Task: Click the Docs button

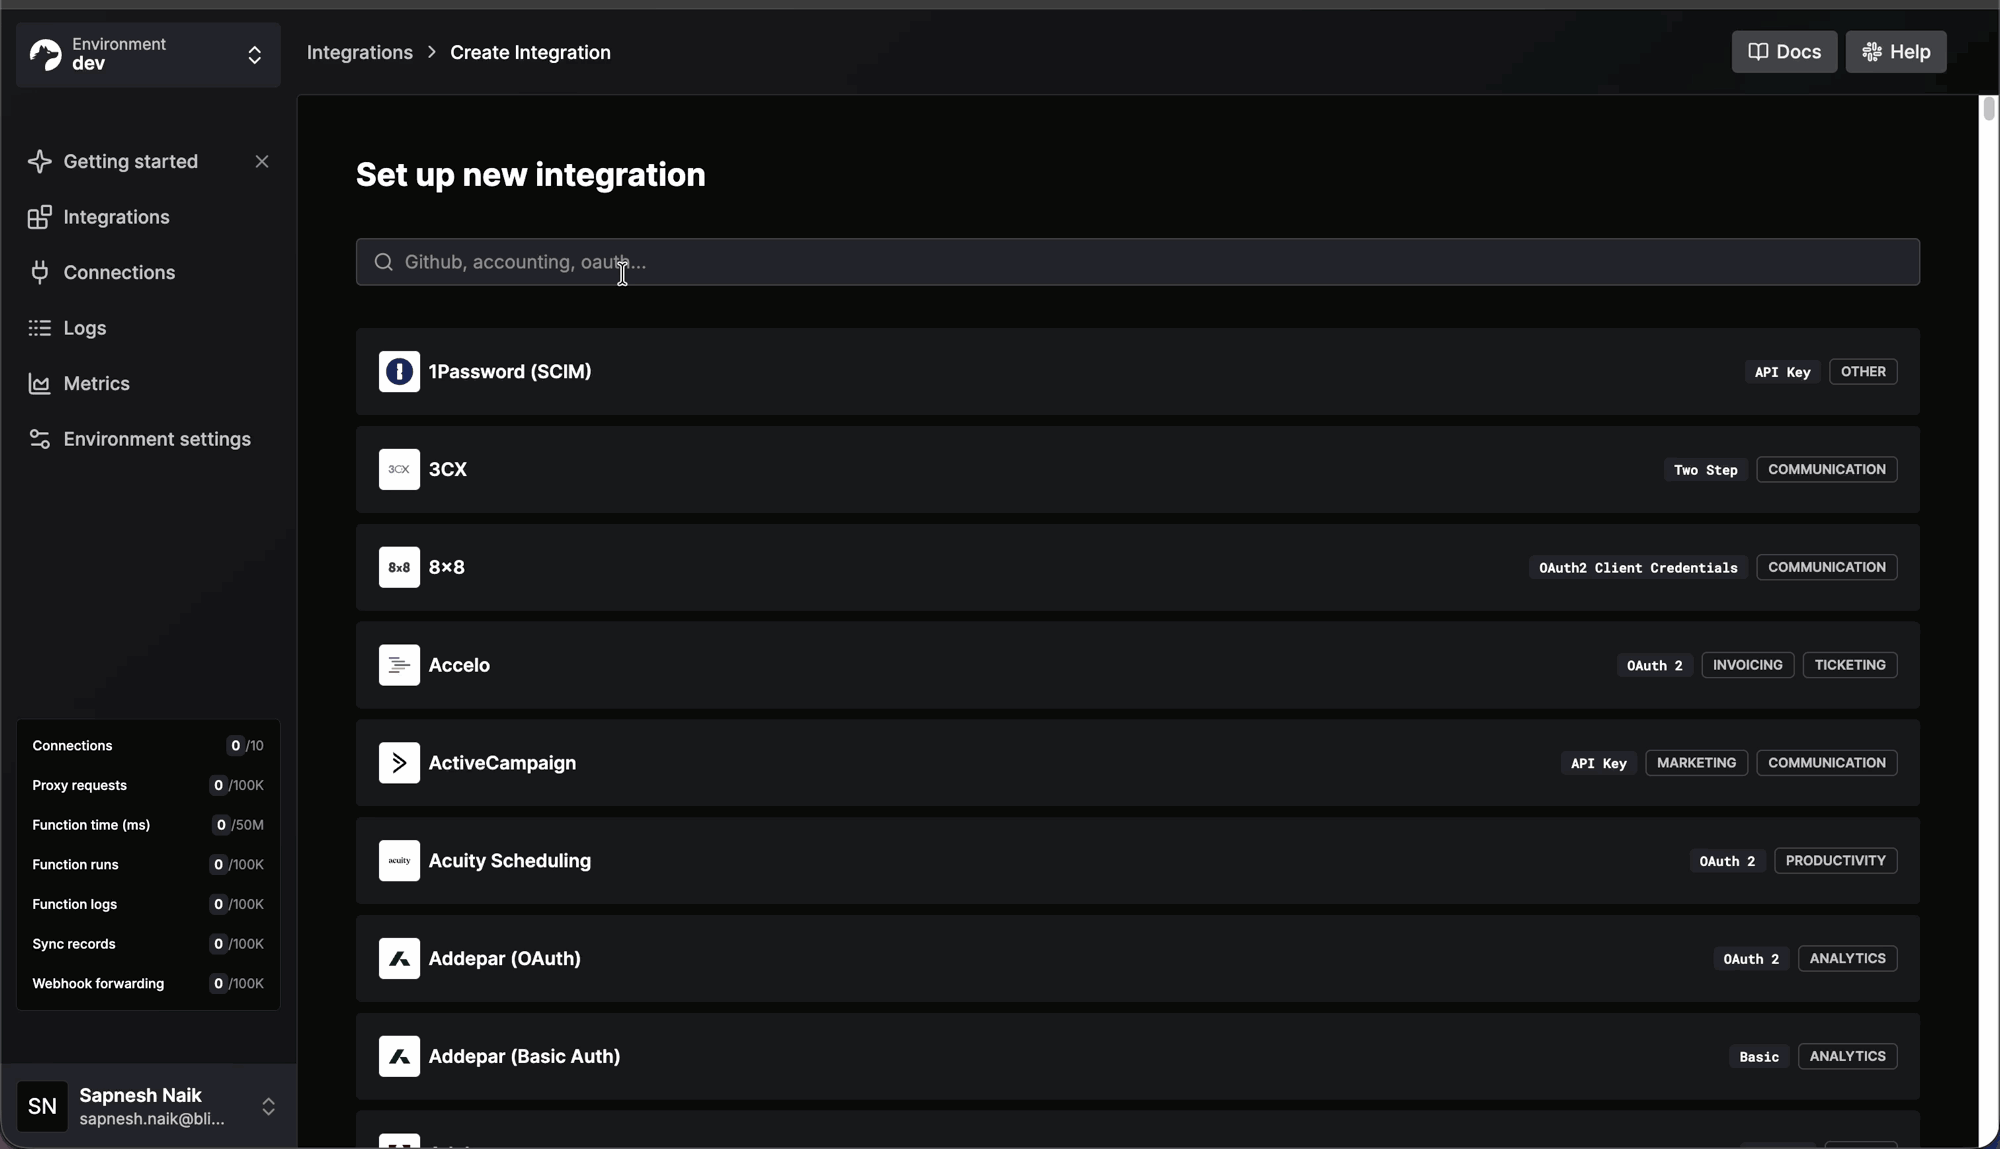Action: pyautogui.click(x=1784, y=52)
